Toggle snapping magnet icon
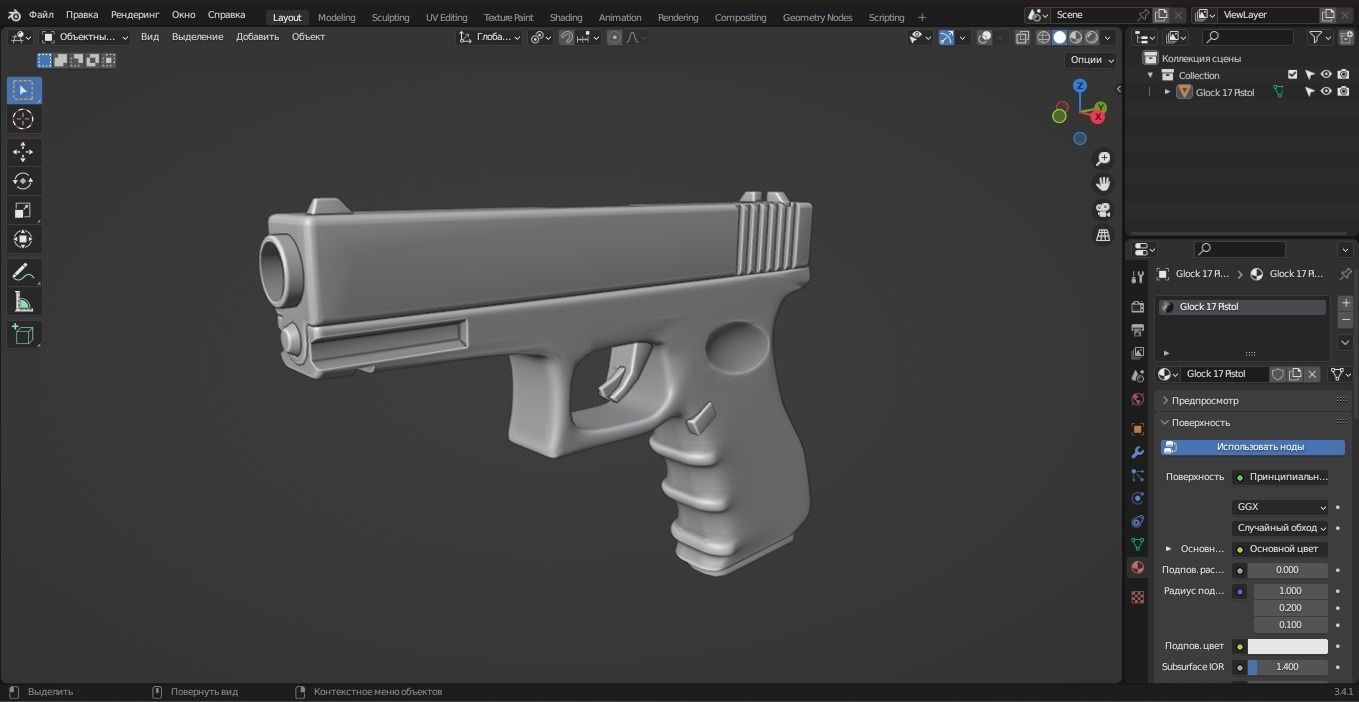 pyautogui.click(x=566, y=37)
